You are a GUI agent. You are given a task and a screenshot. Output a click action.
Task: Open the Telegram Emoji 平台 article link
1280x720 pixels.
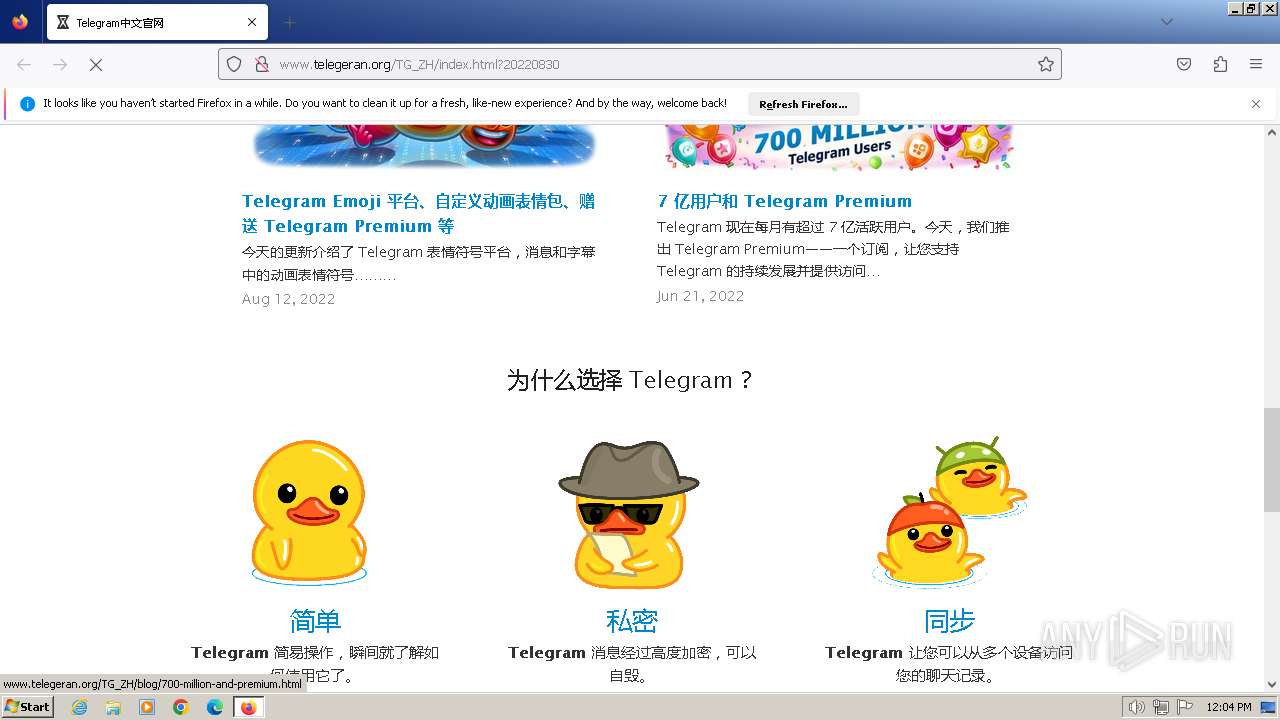(418, 213)
